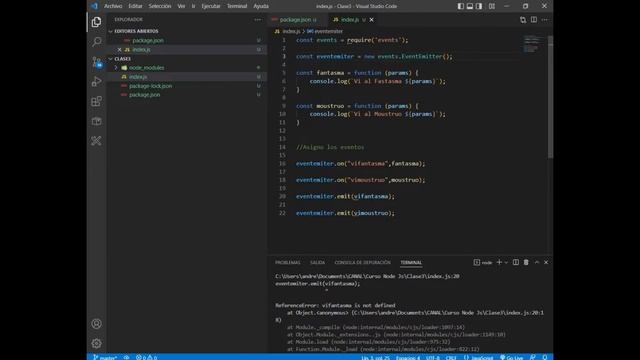Open the changes compare icon in editor toolbar
The height and width of the screenshot is (360, 640).
tap(523, 20)
